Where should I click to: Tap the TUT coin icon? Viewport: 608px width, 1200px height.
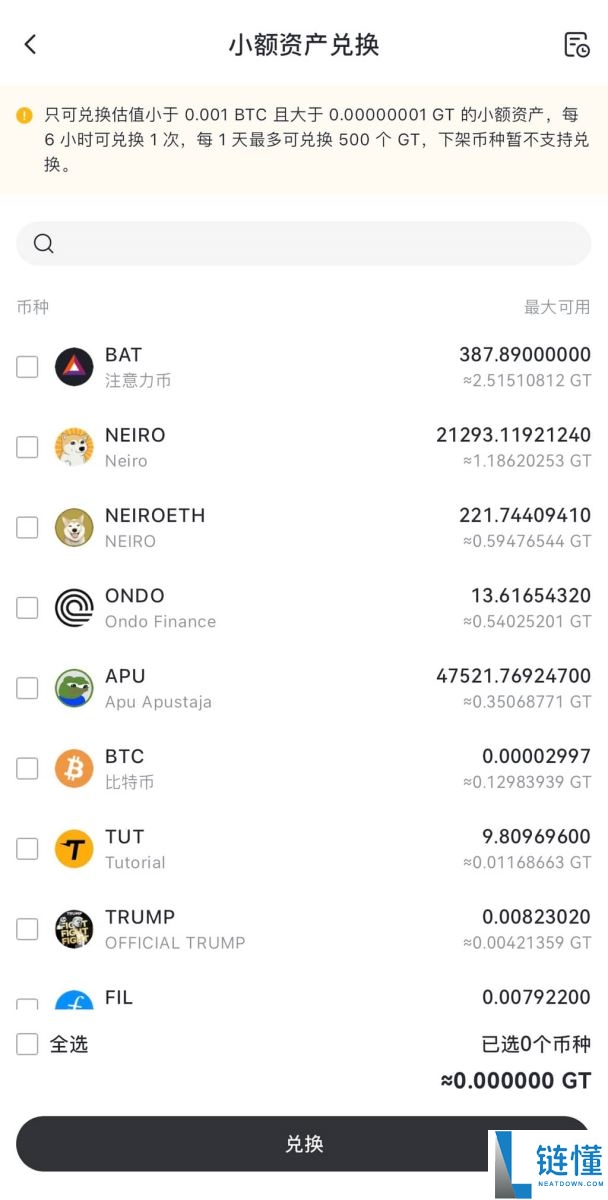point(74,849)
